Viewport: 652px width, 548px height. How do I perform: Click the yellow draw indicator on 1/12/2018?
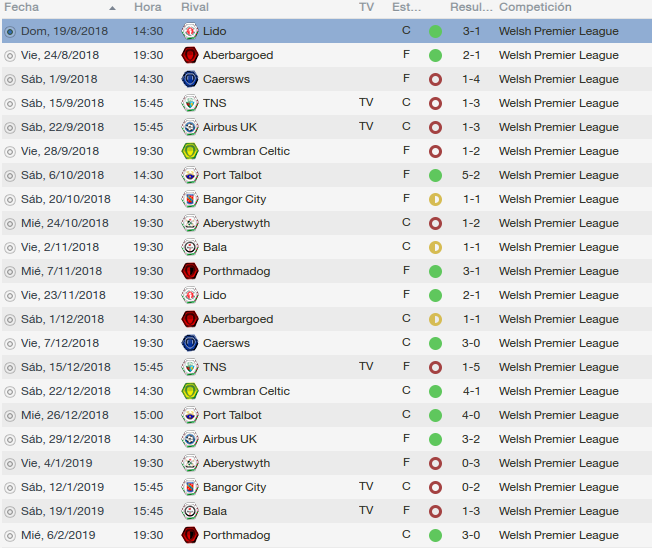pos(435,319)
